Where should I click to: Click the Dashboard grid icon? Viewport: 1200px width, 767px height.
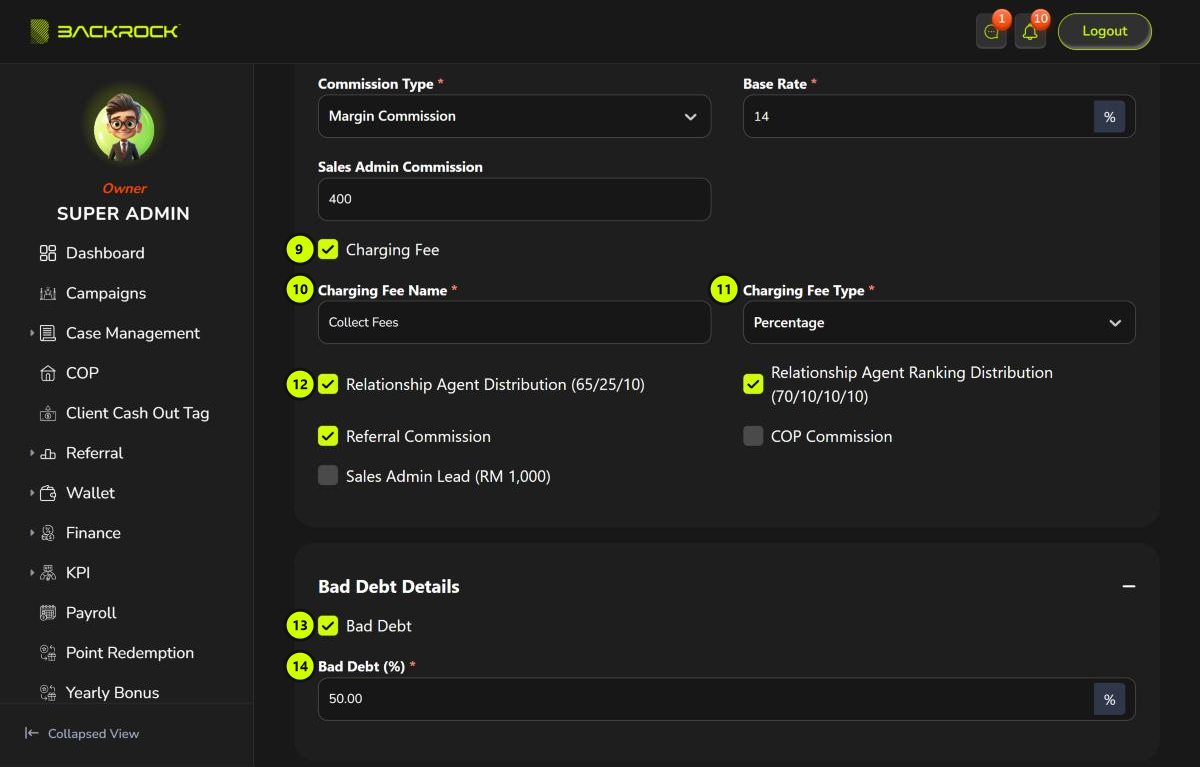coord(48,253)
